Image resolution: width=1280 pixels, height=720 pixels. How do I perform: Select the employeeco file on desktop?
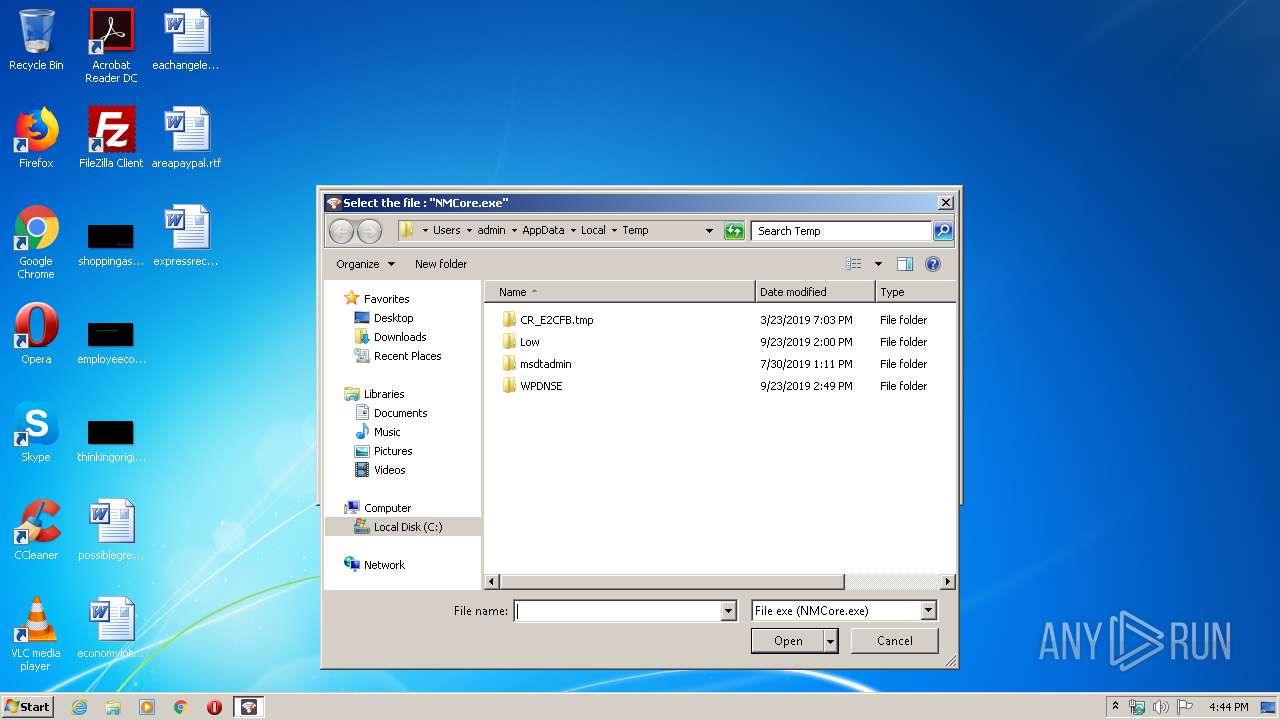(111, 343)
